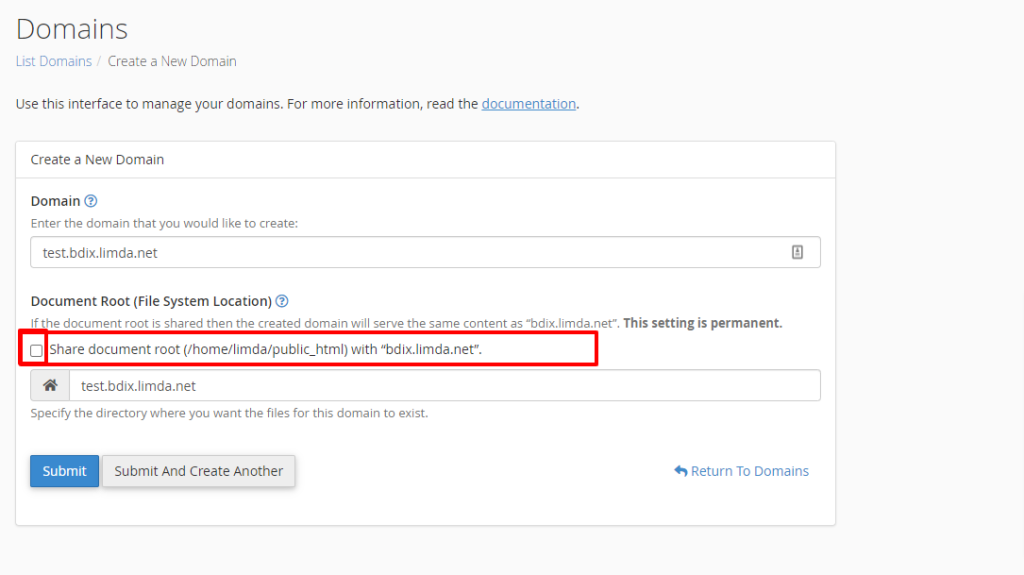Focus the document root directory input field

pyautogui.click(x=445, y=386)
